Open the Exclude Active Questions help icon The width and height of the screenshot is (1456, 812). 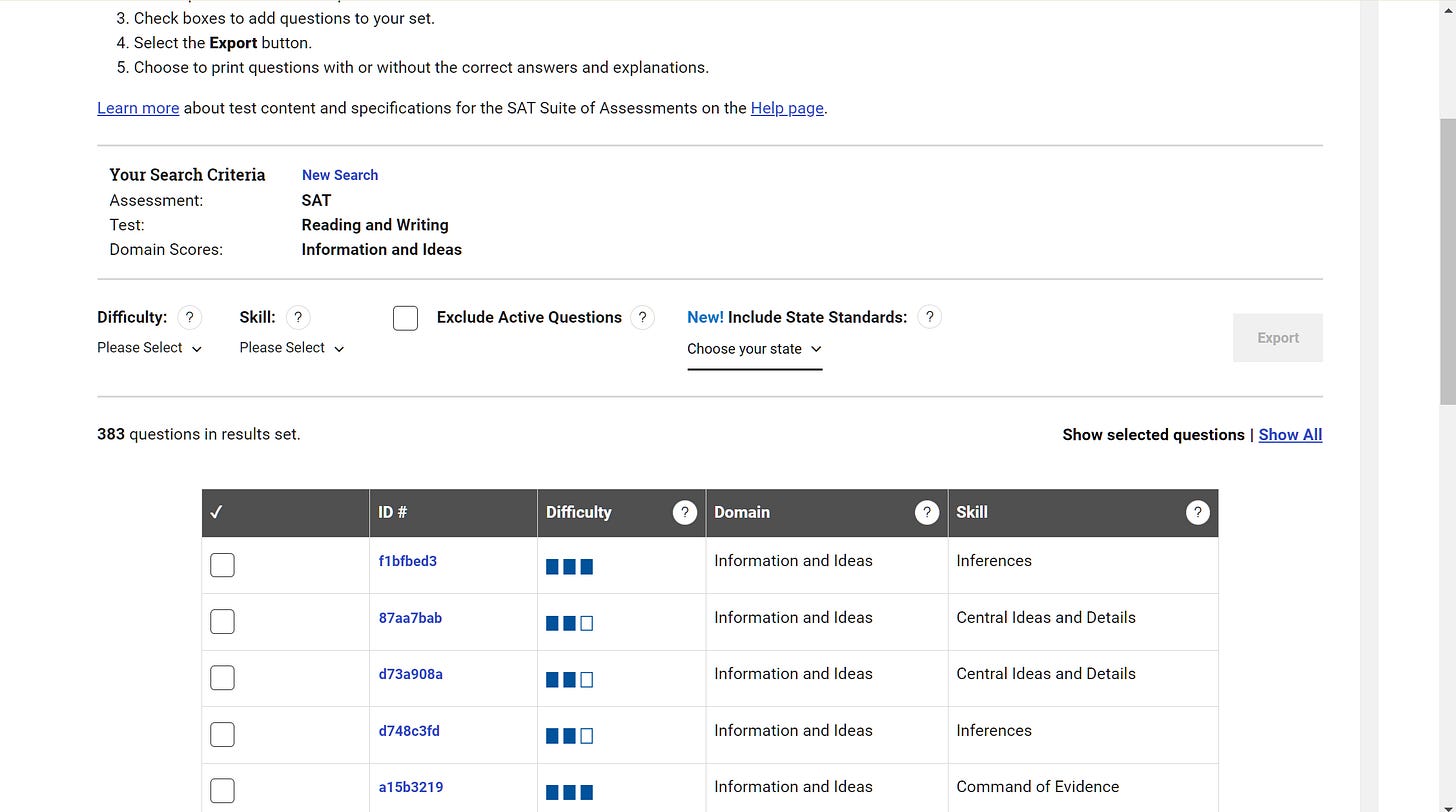tap(643, 318)
